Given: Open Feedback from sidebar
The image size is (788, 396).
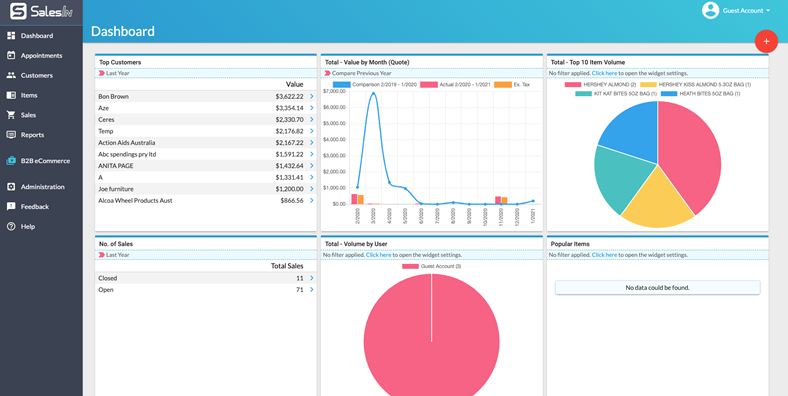Looking at the screenshot, I should tap(35, 207).
